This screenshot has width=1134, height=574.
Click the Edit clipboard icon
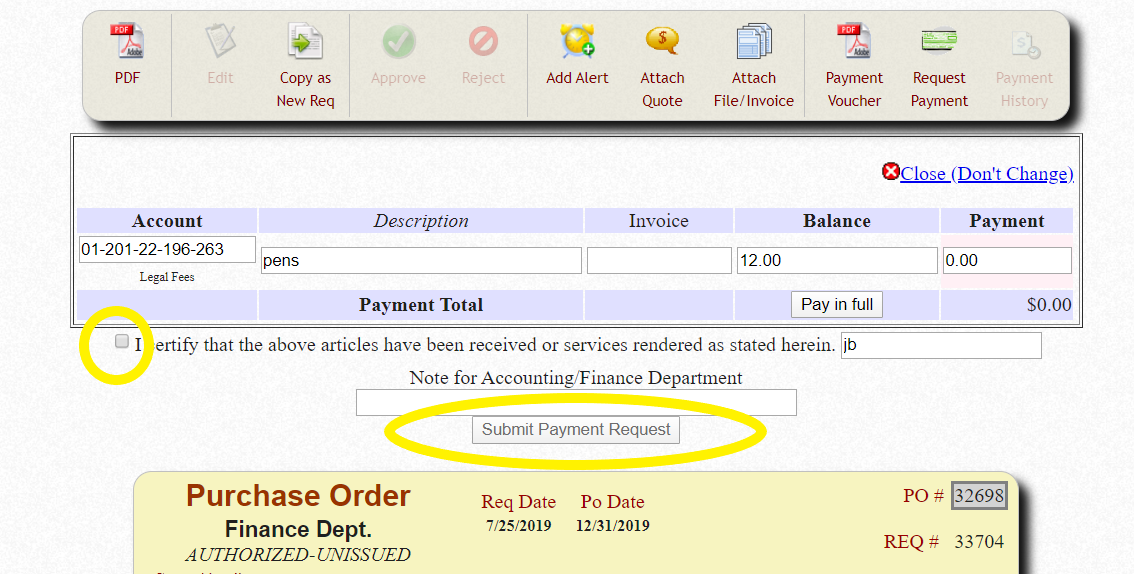click(220, 41)
